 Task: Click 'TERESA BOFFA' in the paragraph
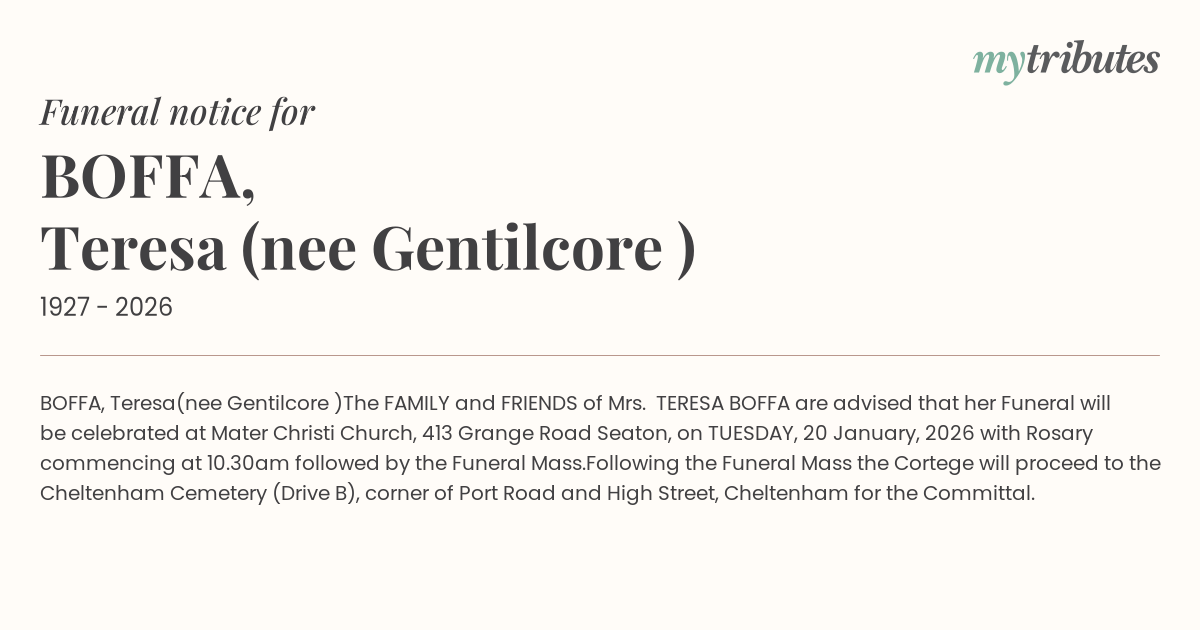point(724,403)
